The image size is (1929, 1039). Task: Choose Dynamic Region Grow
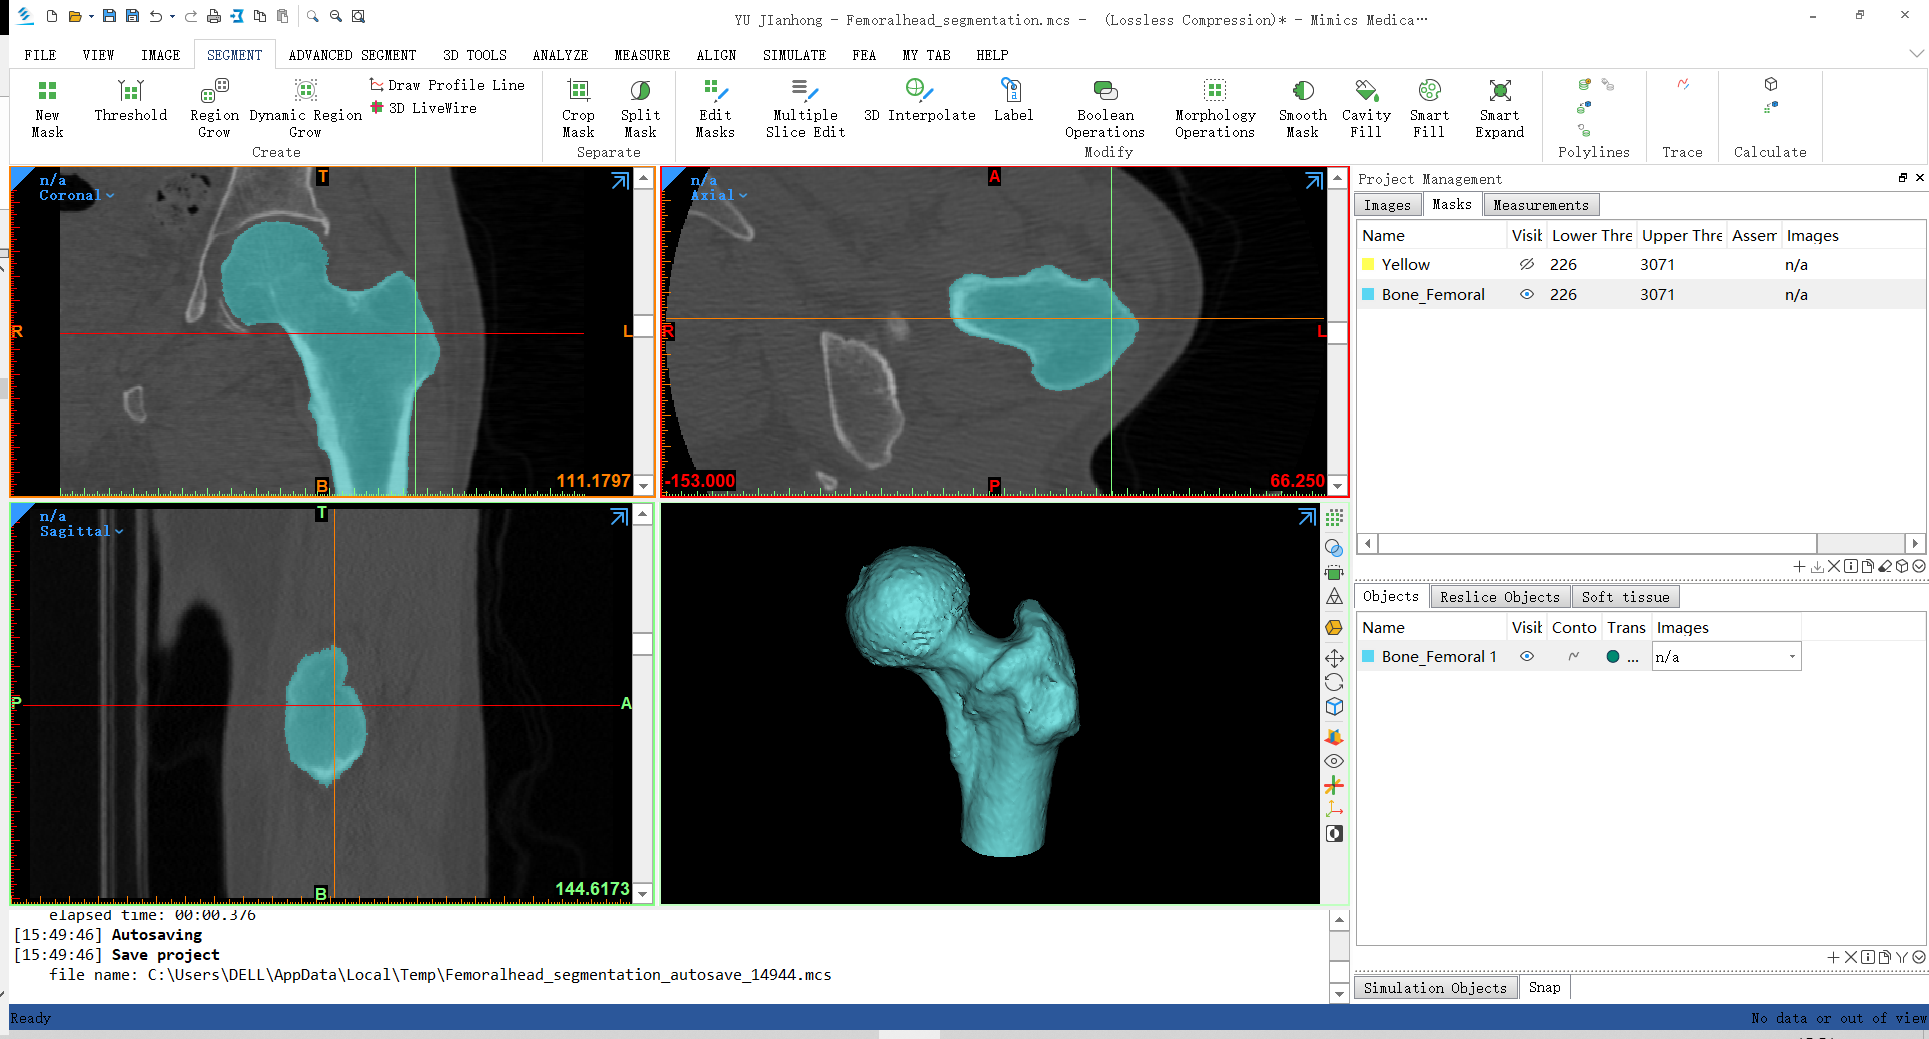tap(305, 108)
